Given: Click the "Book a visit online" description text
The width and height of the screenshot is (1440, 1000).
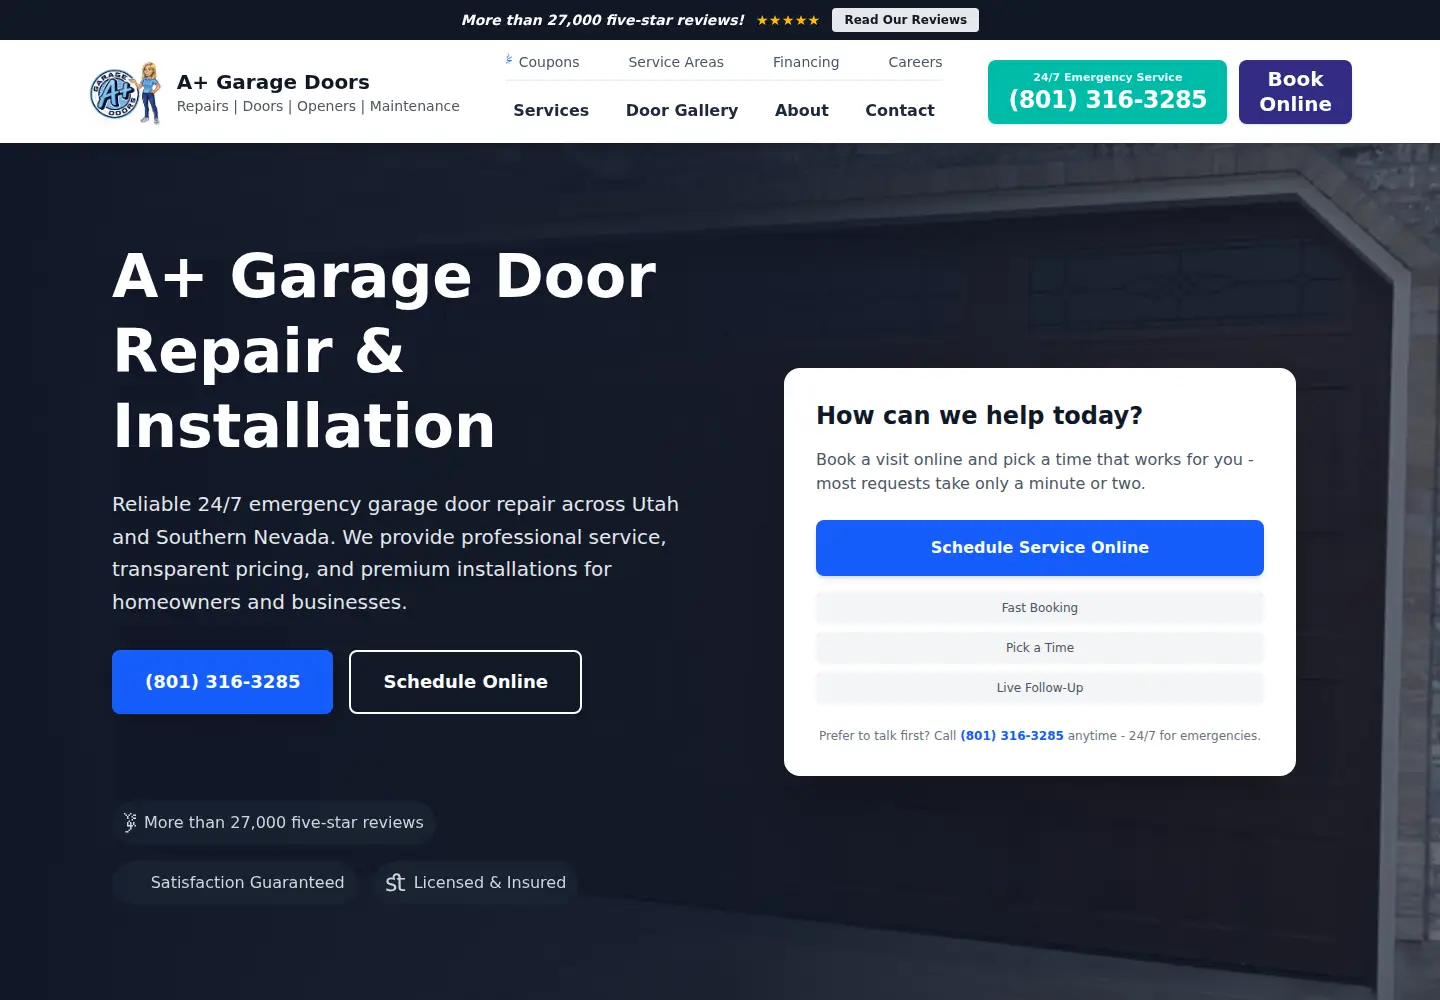Looking at the screenshot, I should tap(1035, 471).
